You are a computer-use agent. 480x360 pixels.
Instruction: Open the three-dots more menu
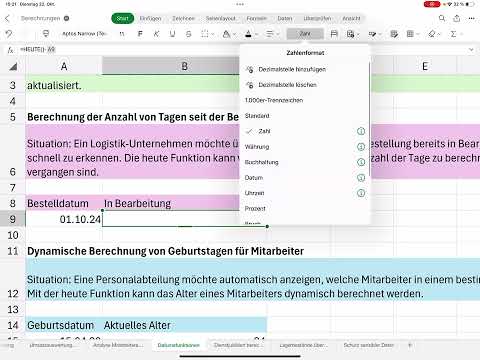pyautogui.click(x=472, y=18)
